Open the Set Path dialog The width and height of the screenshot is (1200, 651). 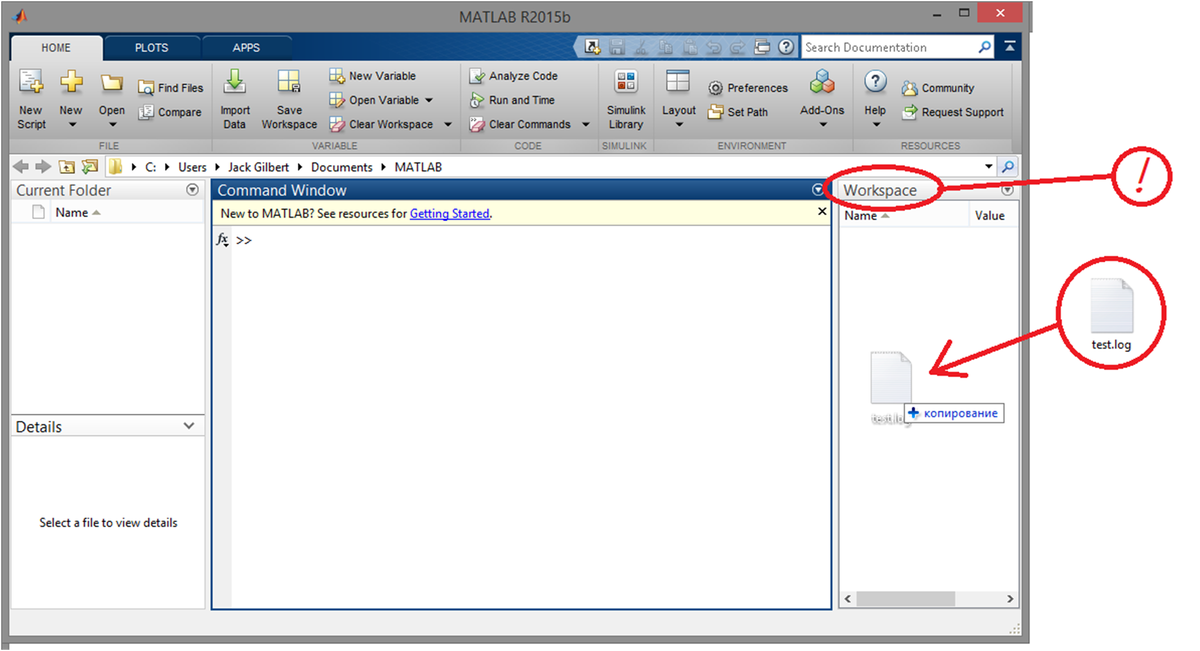738,112
